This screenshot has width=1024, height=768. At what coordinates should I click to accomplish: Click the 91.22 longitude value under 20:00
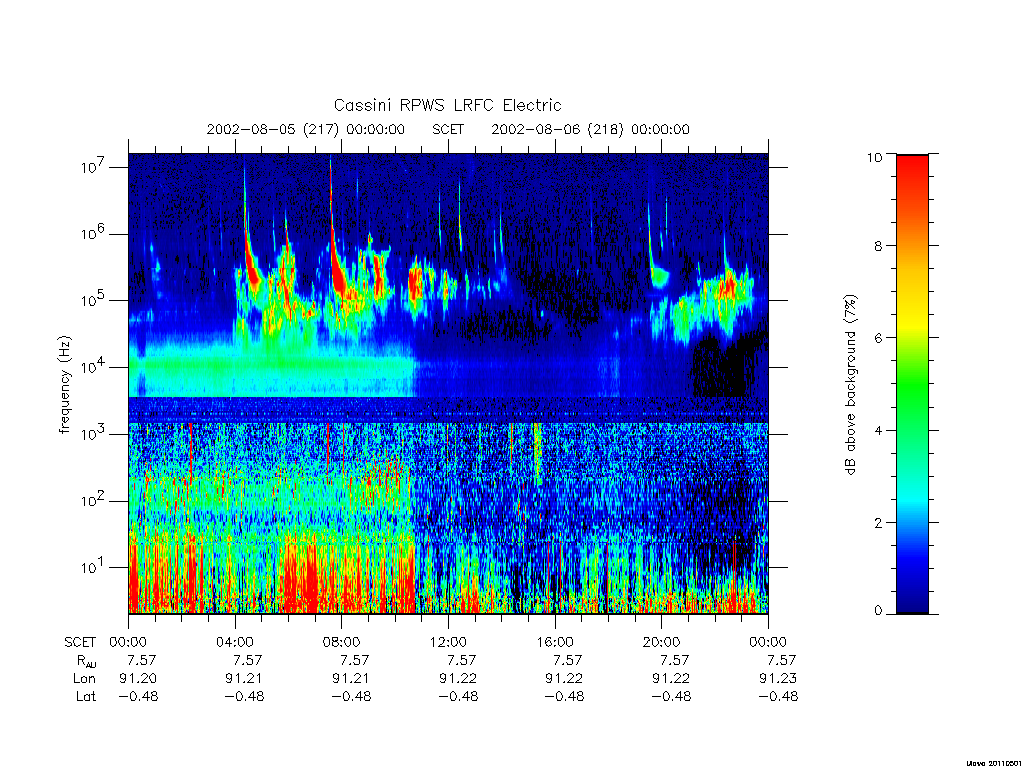click(671, 679)
